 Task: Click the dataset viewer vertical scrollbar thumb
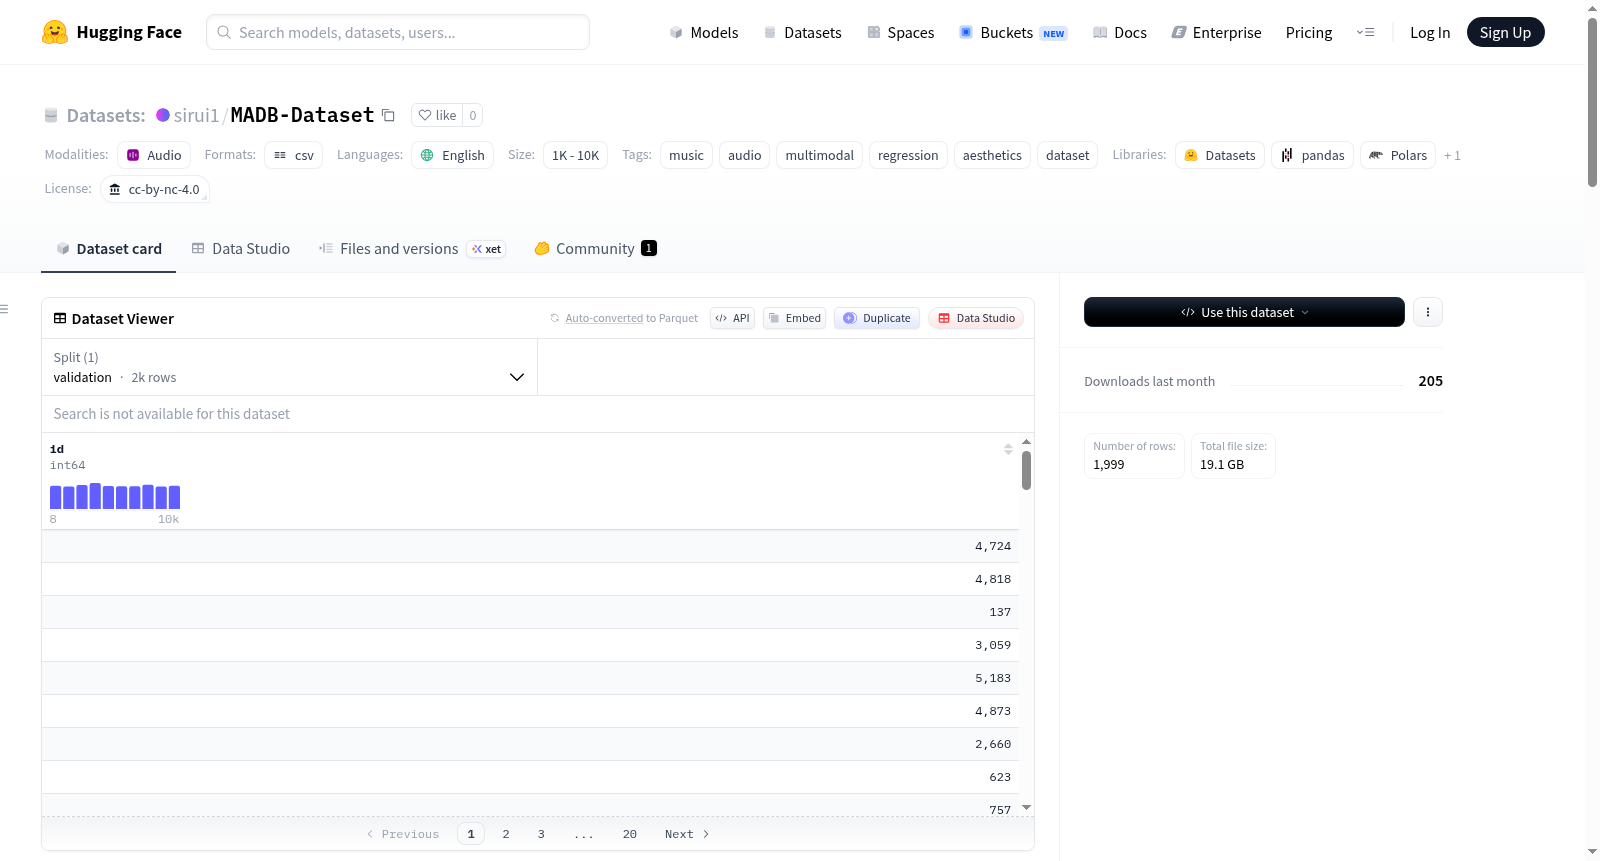(x=1026, y=470)
